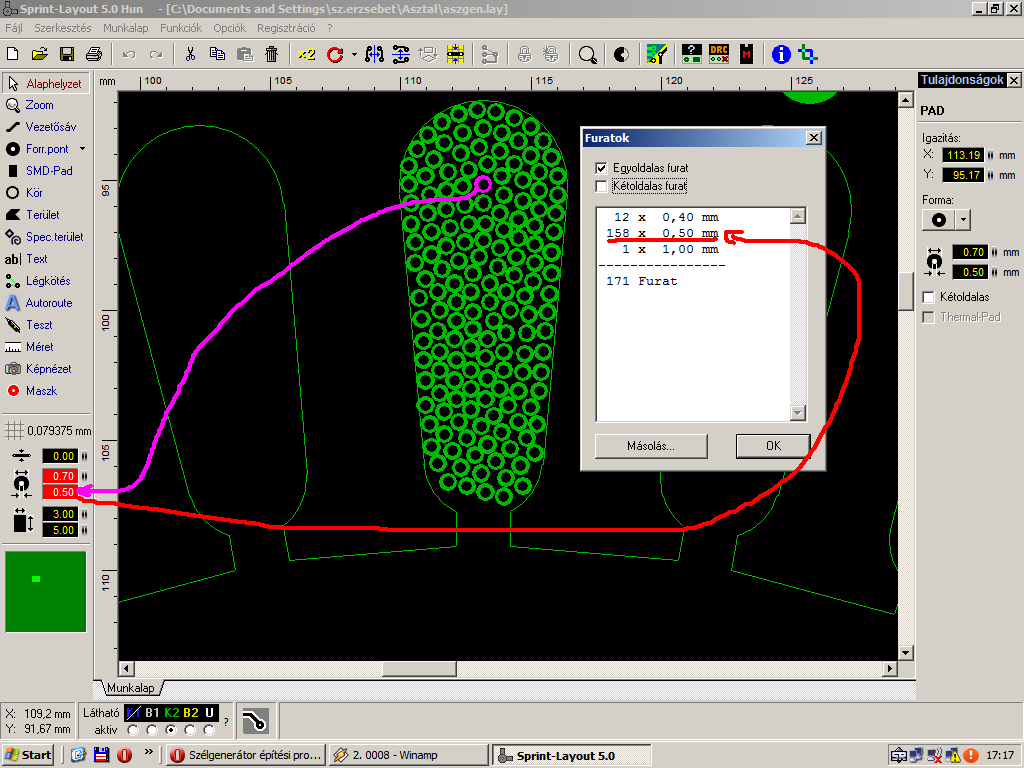The width and height of the screenshot is (1024, 768).
Task: Set B1 layer as active radio
Action: click(152, 729)
